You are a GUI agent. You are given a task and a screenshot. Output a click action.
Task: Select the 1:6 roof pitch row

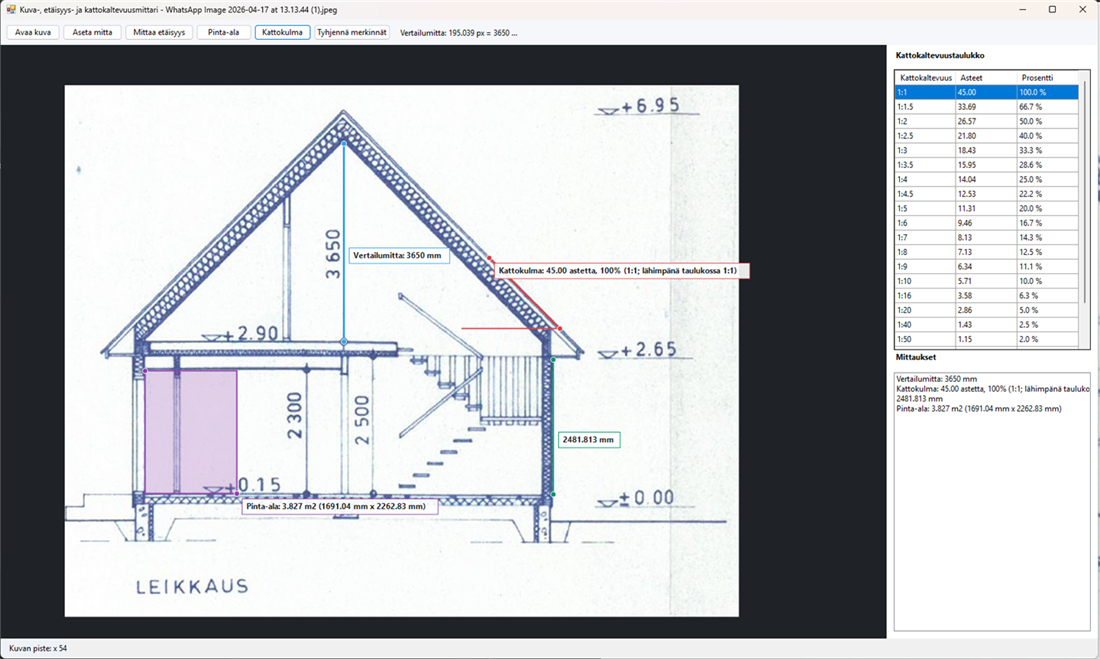click(987, 222)
